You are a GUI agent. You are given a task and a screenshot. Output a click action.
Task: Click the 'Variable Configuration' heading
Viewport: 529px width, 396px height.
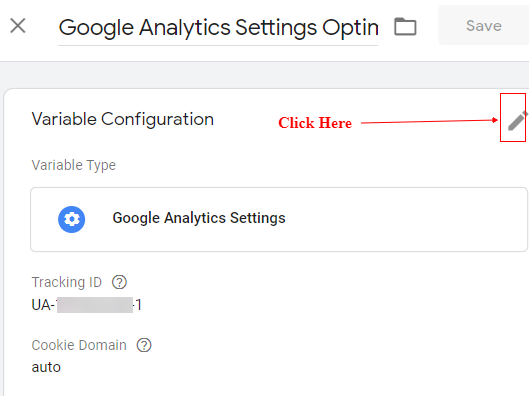tap(122, 119)
